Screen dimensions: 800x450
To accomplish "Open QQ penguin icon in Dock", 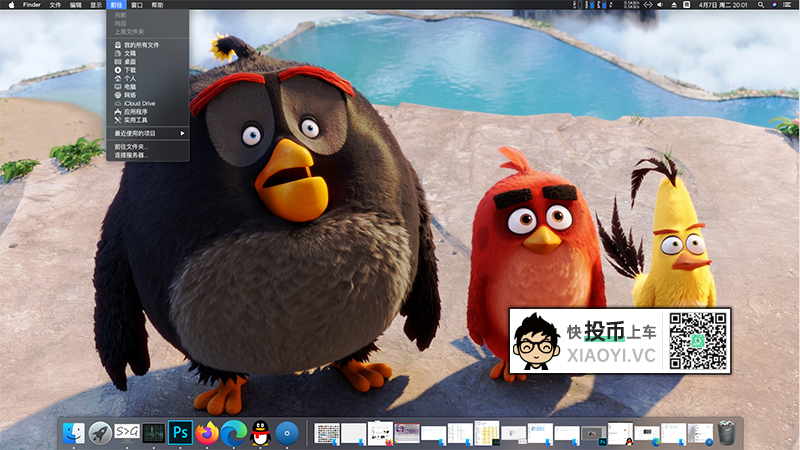I will (x=260, y=433).
